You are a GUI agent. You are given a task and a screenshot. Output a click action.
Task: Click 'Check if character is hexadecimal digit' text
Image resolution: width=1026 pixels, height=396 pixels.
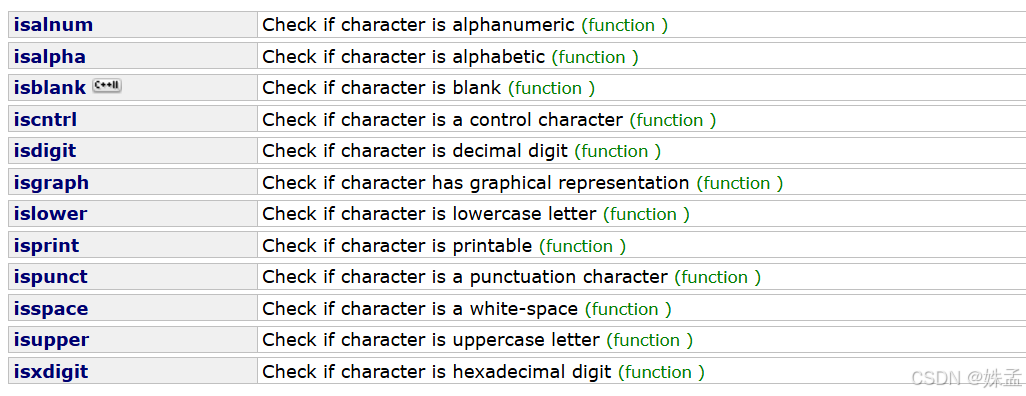[436, 372]
